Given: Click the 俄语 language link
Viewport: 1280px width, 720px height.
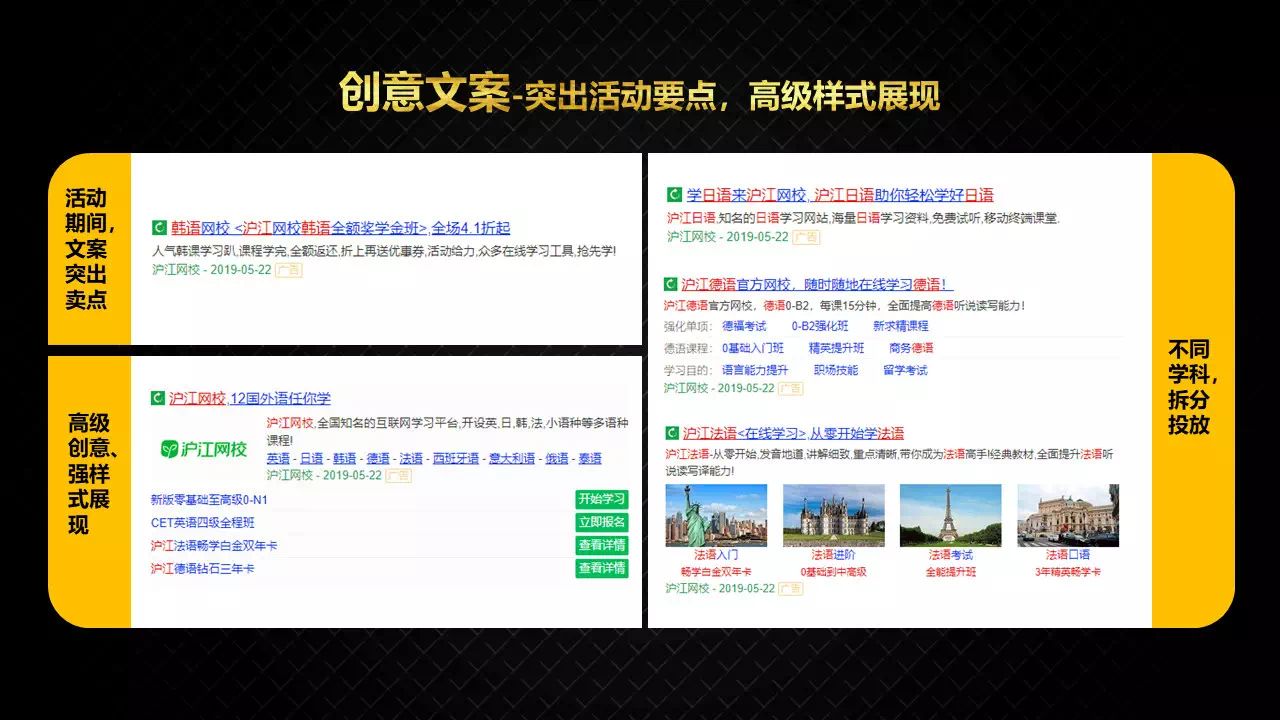Looking at the screenshot, I should click(x=557, y=459).
